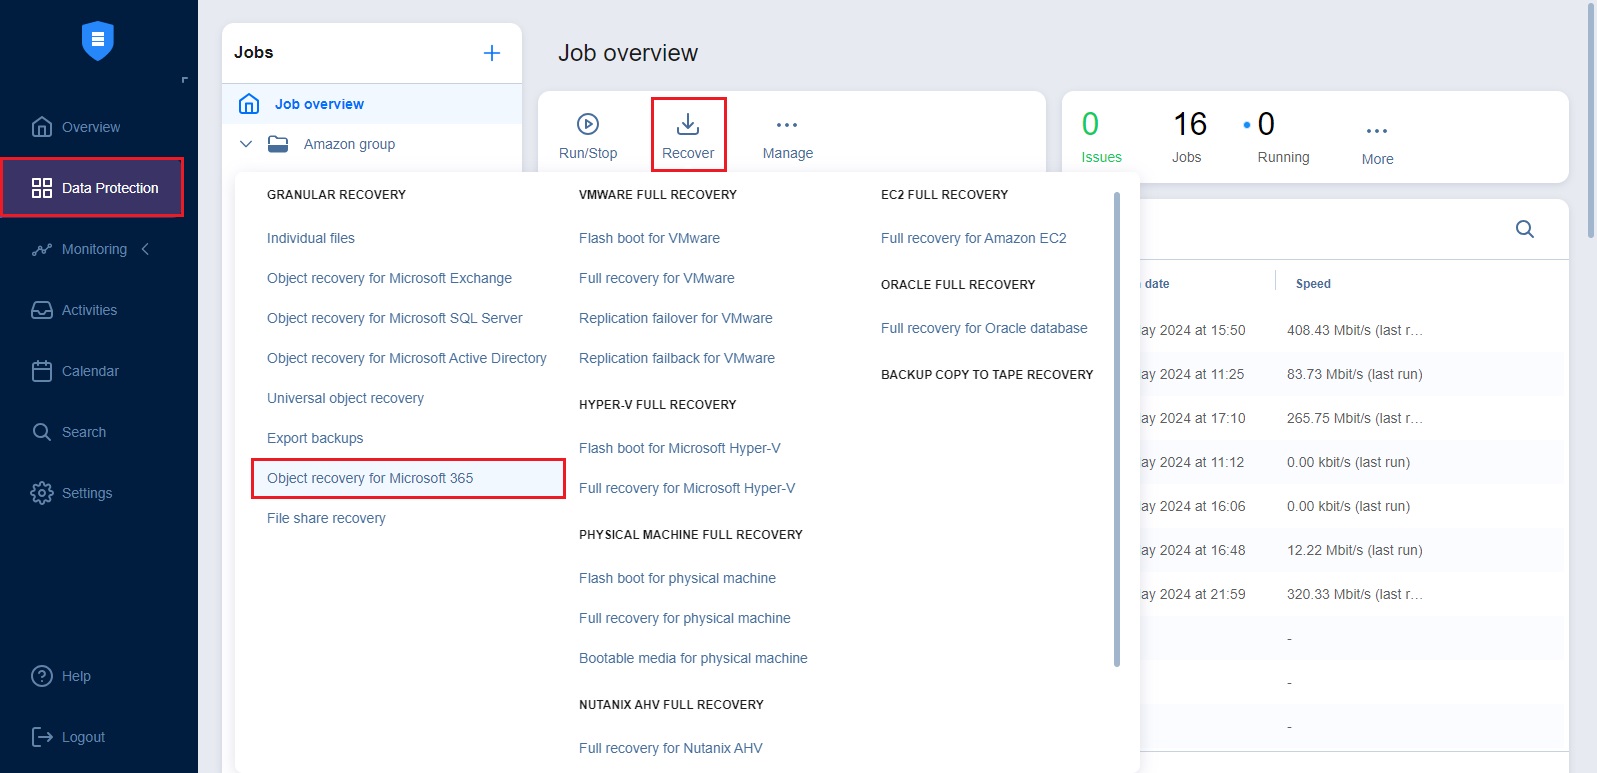Expand the Monitoring submenu chevron
1597x773 pixels.
point(146,249)
